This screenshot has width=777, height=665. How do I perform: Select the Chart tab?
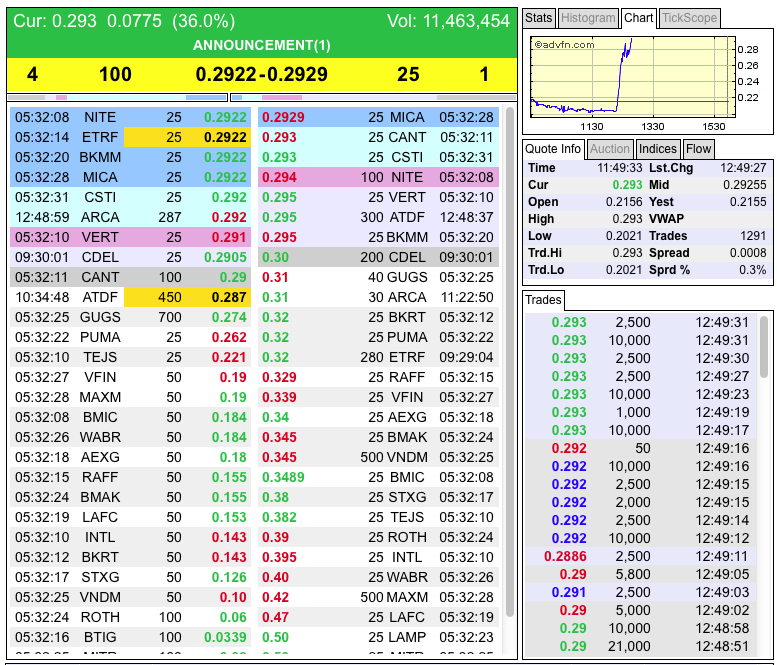click(x=638, y=18)
